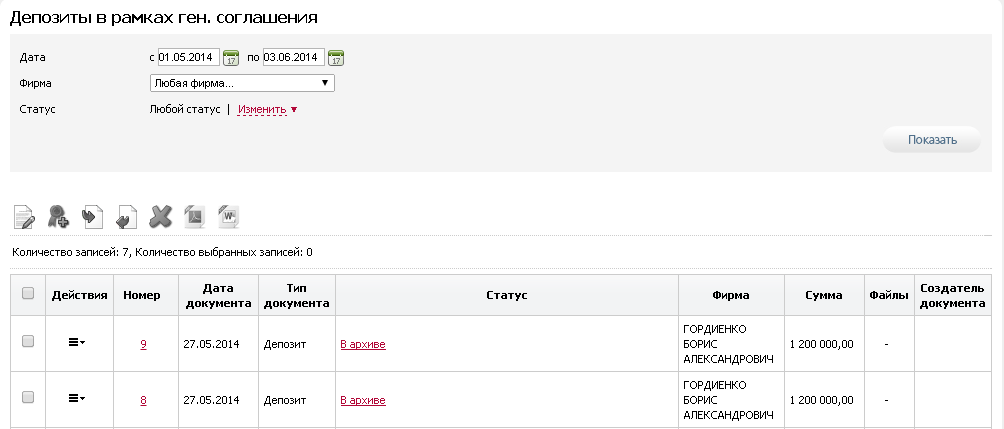
Task: Open actions menu for document 8
Action: click(x=77, y=398)
